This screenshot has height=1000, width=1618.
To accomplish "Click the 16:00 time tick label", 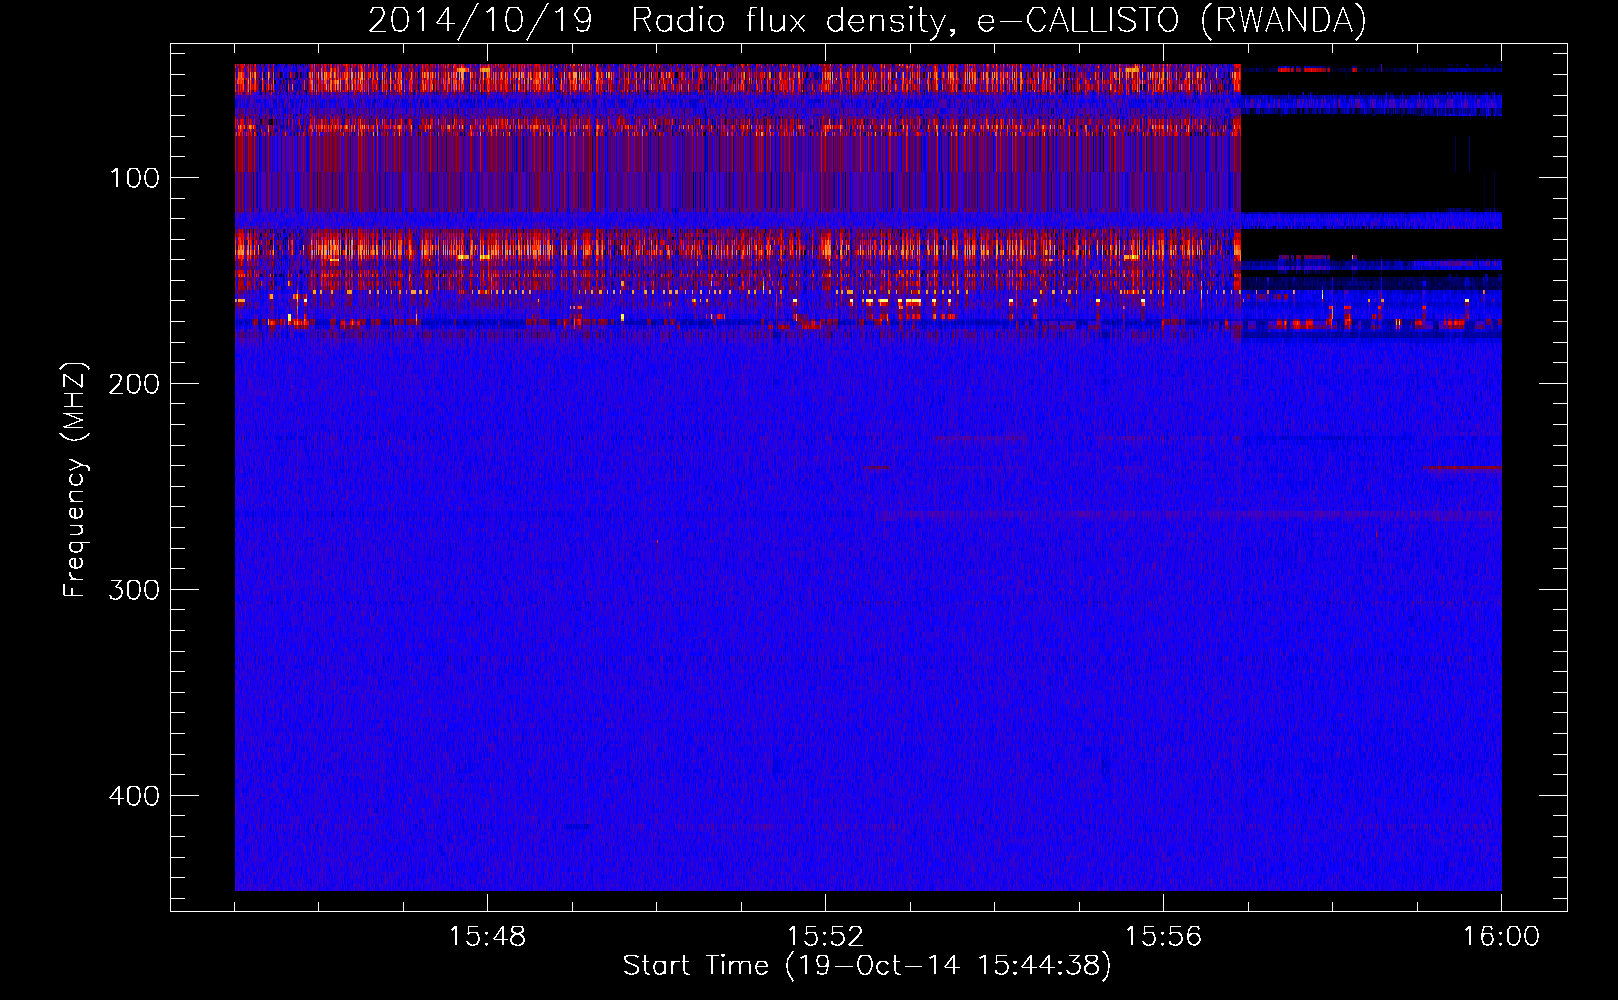I will (1501, 937).
